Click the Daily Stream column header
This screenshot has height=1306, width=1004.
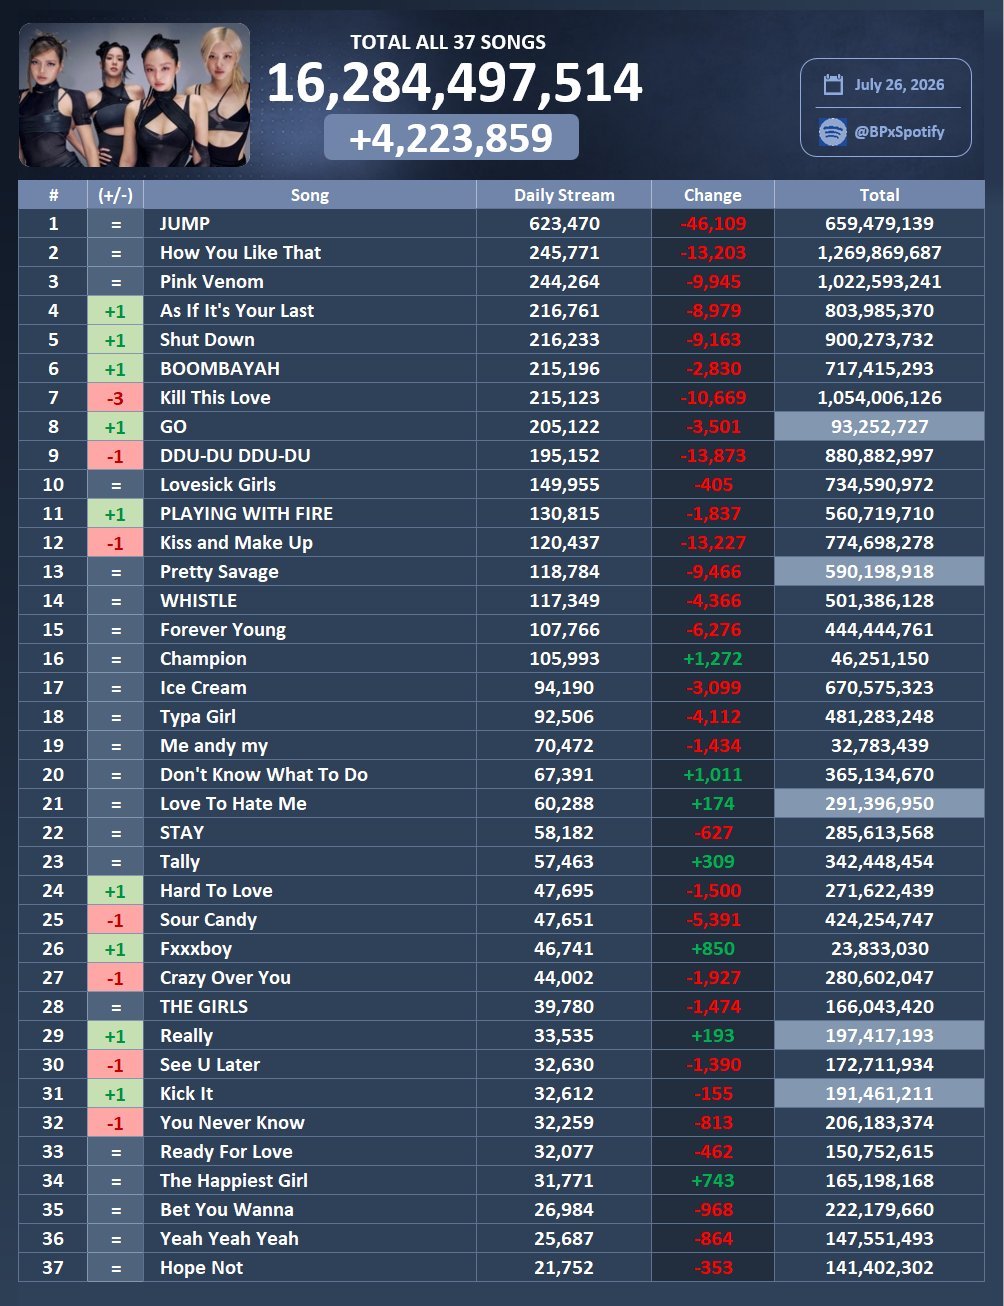(564, 195)
